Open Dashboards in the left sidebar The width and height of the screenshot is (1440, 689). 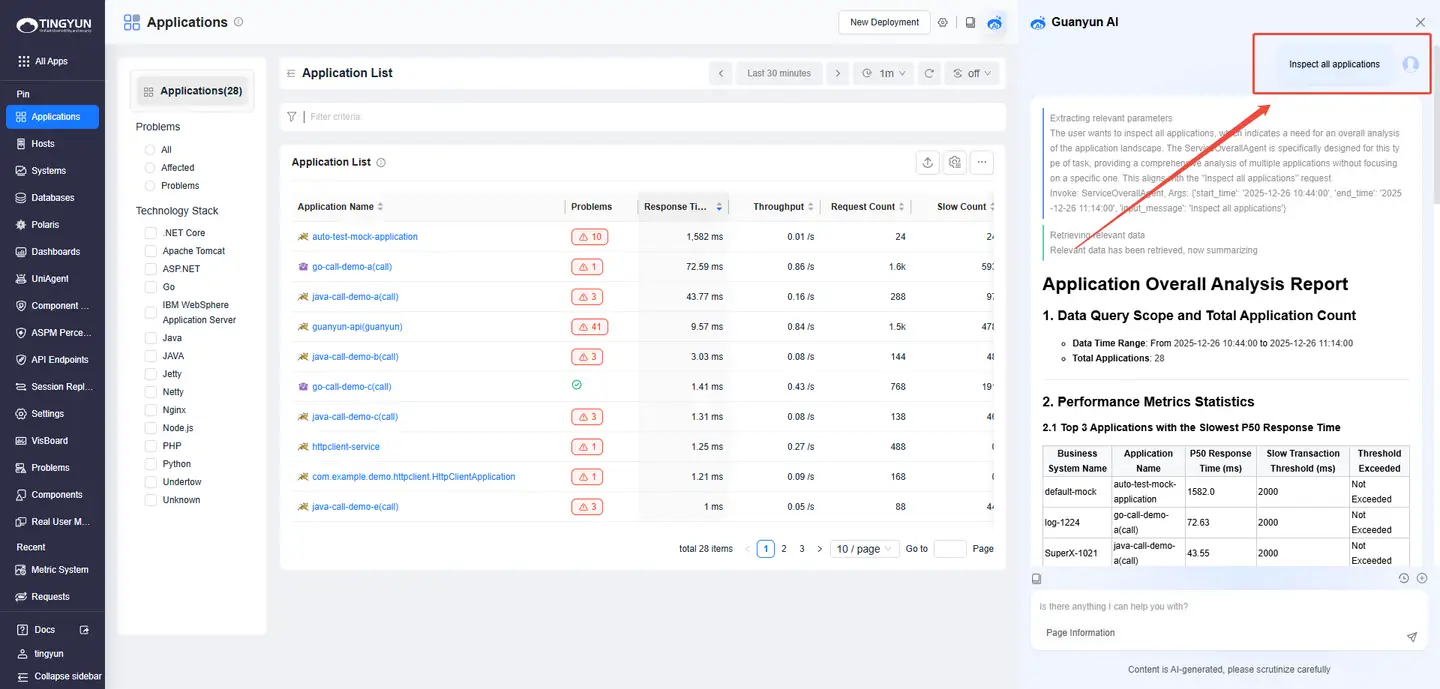tap(55, 252)
